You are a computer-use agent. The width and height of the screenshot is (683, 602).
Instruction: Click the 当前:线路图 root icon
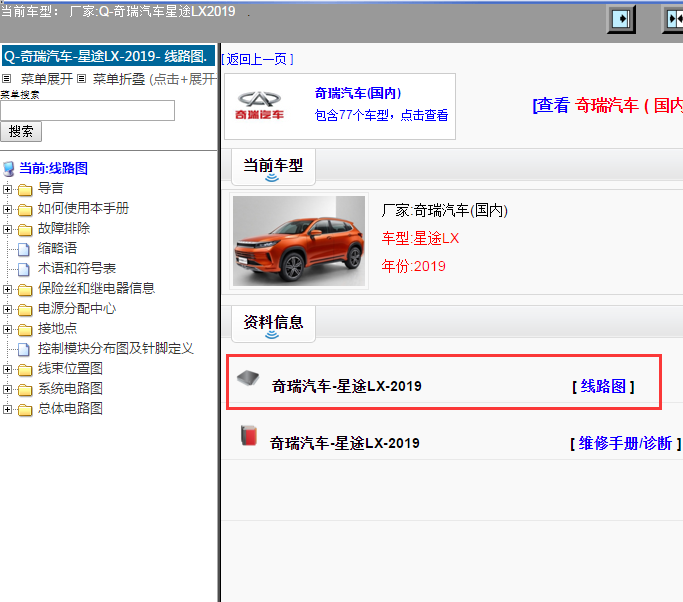[x=8, y=169]
